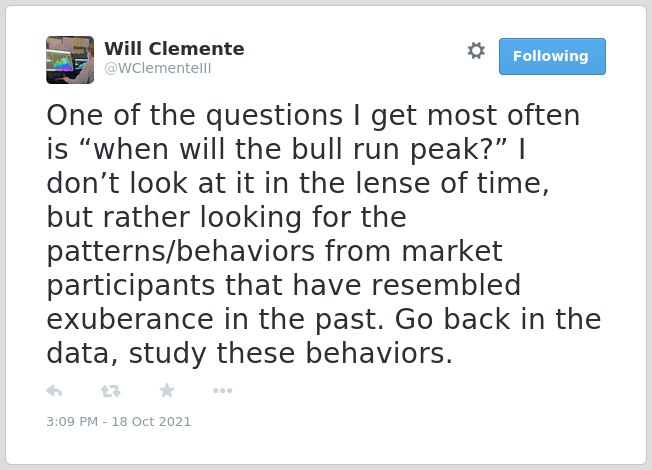Open the three-dots more options icon
This screenshot has height=470, width=652.
tap(222, 391)
